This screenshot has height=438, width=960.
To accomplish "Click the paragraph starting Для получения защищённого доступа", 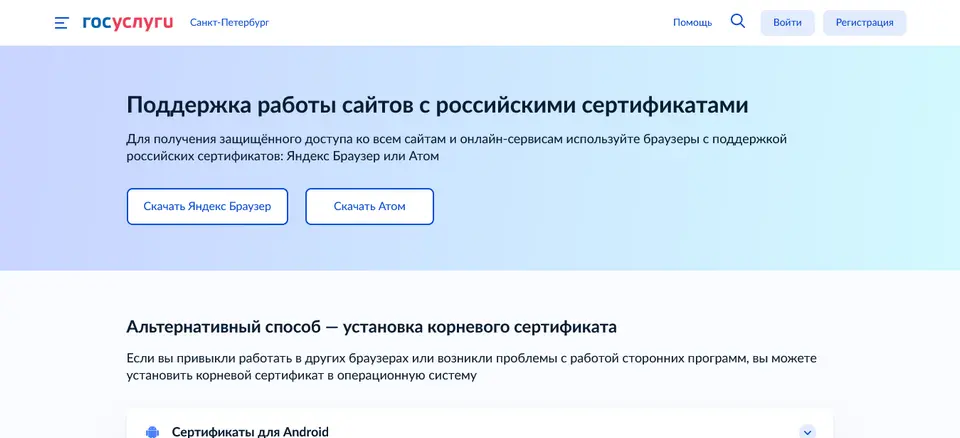I will pyautogui.click(x=456, y=148).
